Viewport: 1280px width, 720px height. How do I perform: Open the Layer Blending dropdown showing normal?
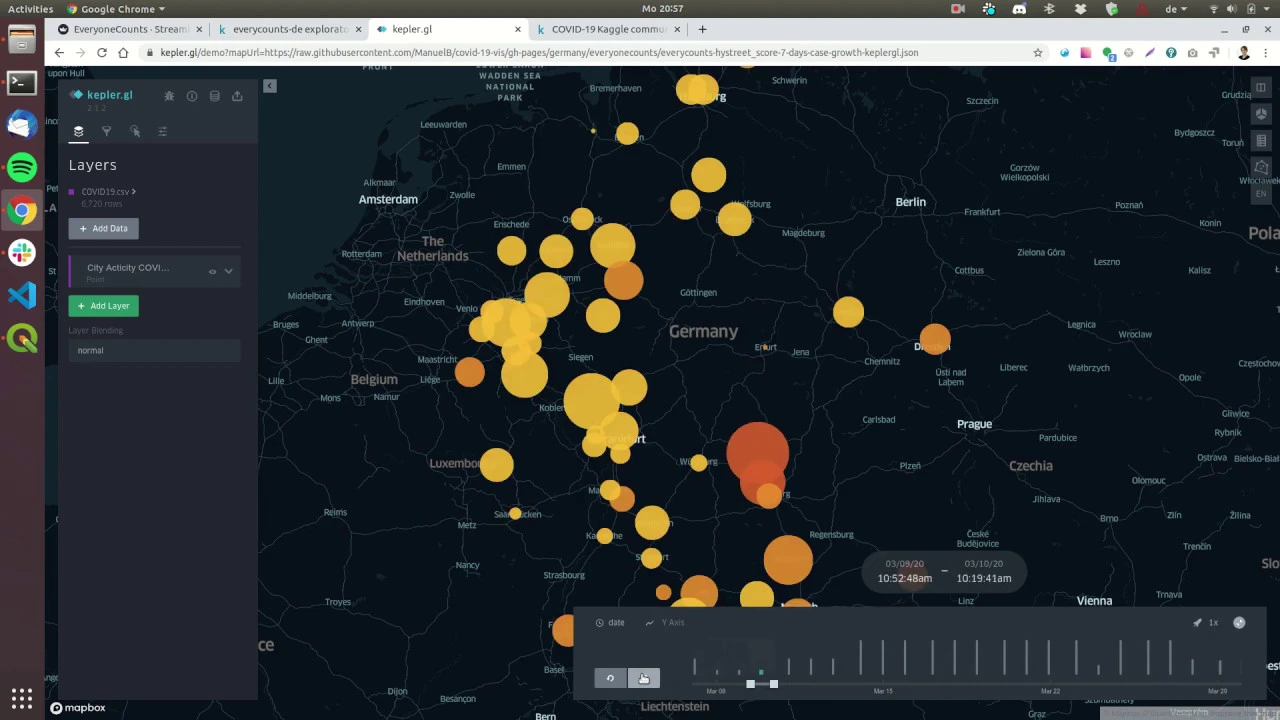tap(154, 350)
